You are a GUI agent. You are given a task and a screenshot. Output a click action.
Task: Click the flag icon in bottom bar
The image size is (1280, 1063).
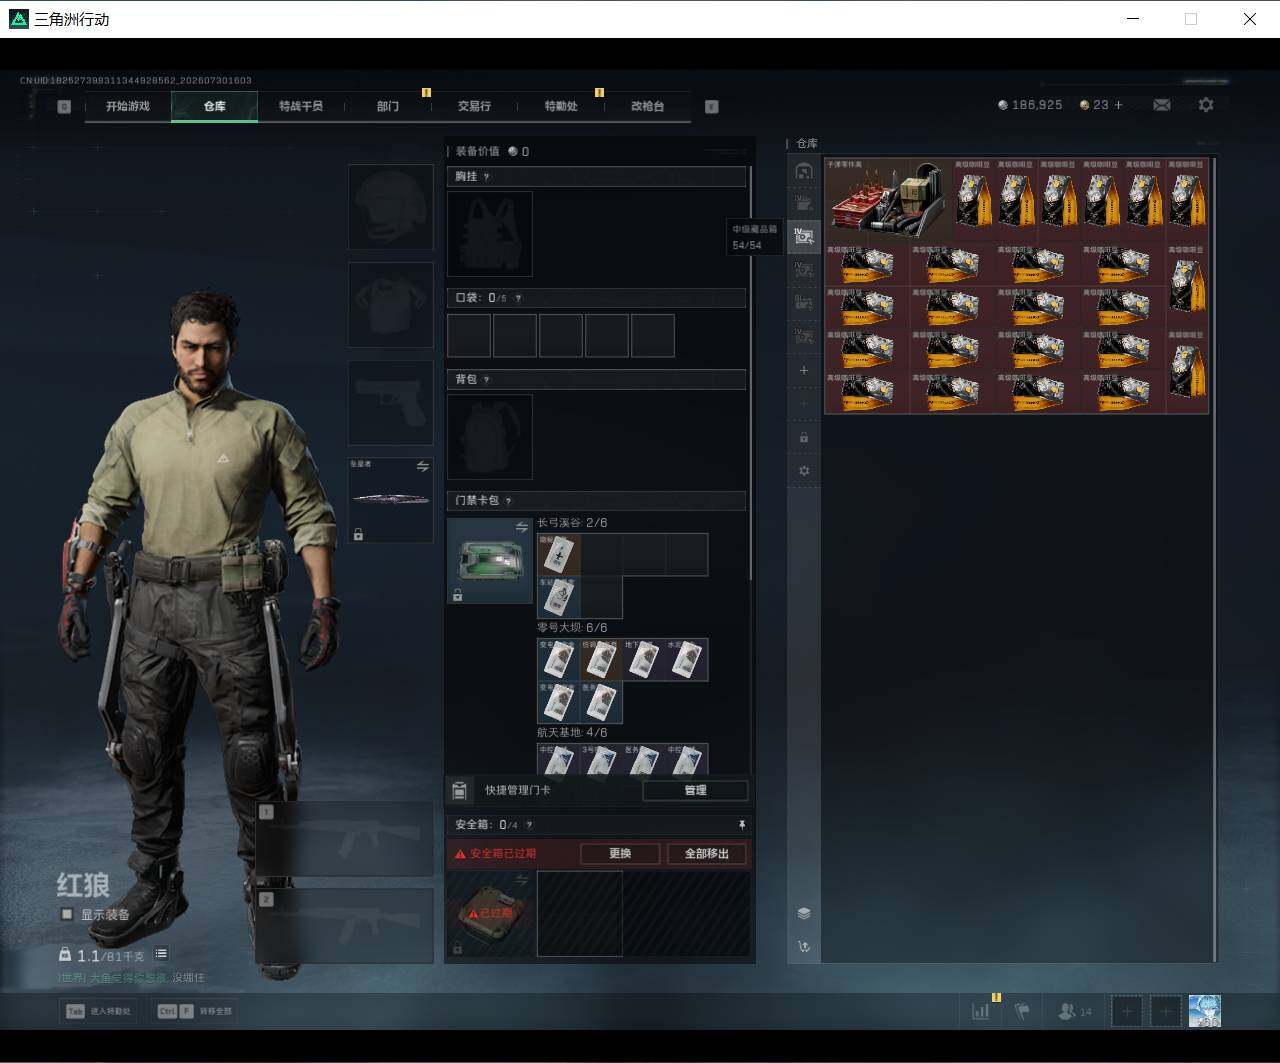coord(1022,1011)
